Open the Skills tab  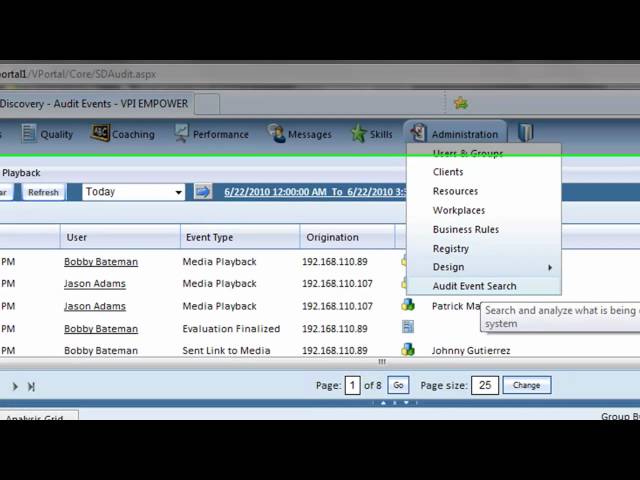coord(372,134)
